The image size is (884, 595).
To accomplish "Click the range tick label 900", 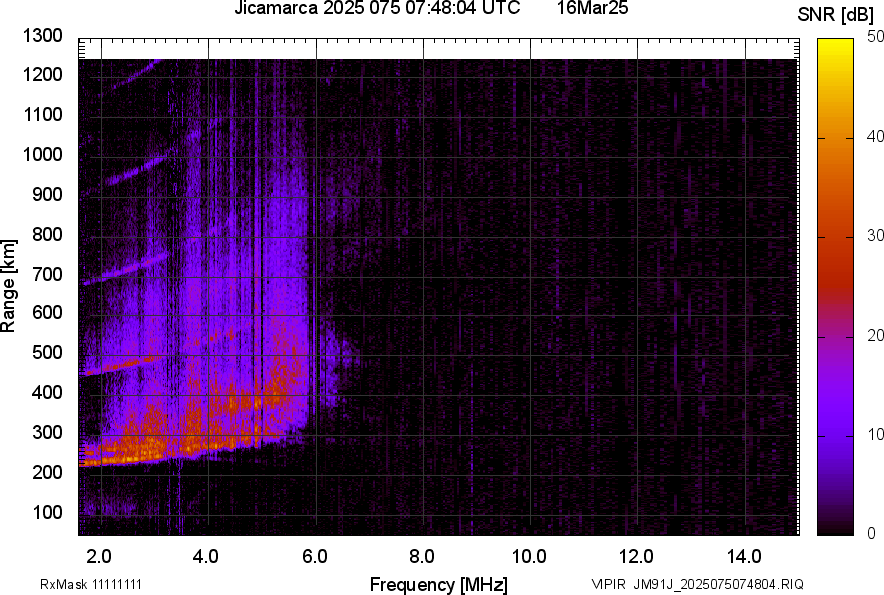I will (47, 194).
